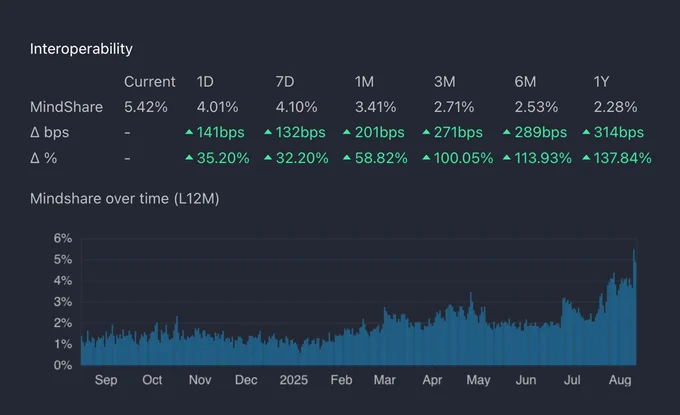The image size is (680, 415).
Task: Select the 7D column header
Action: tap(285, 82)
